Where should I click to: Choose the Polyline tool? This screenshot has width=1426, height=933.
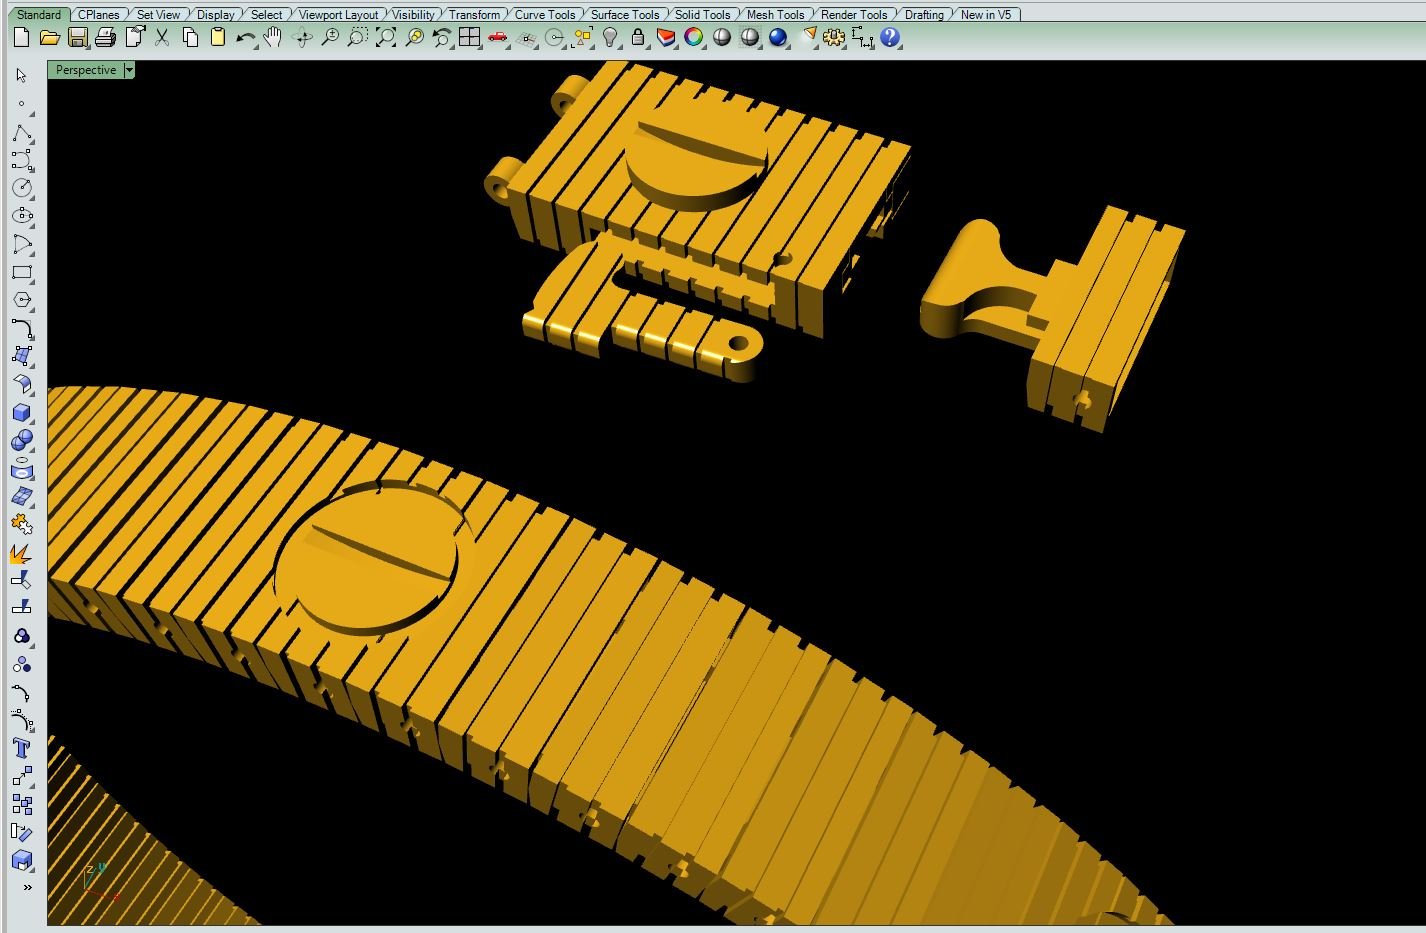click(x=21, y=133)
